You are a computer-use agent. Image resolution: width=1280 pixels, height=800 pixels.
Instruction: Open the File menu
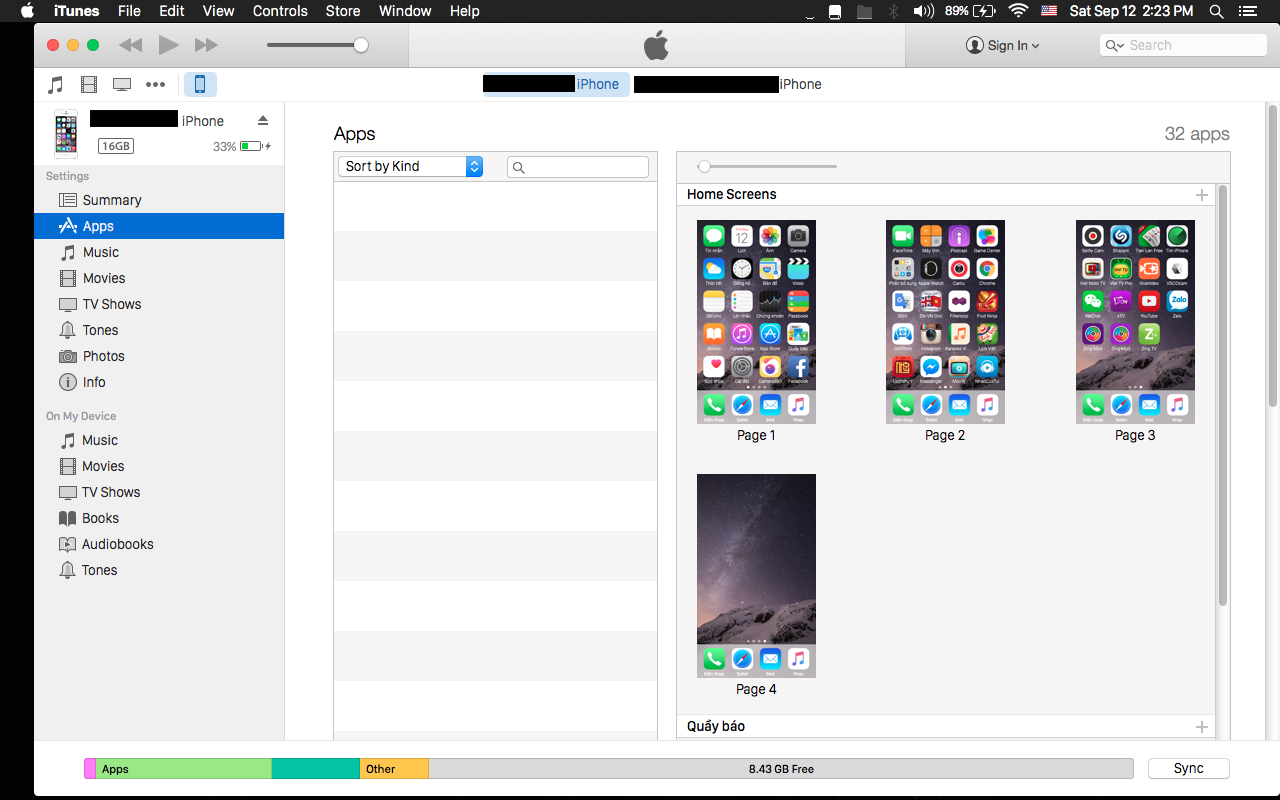point(129,11)
